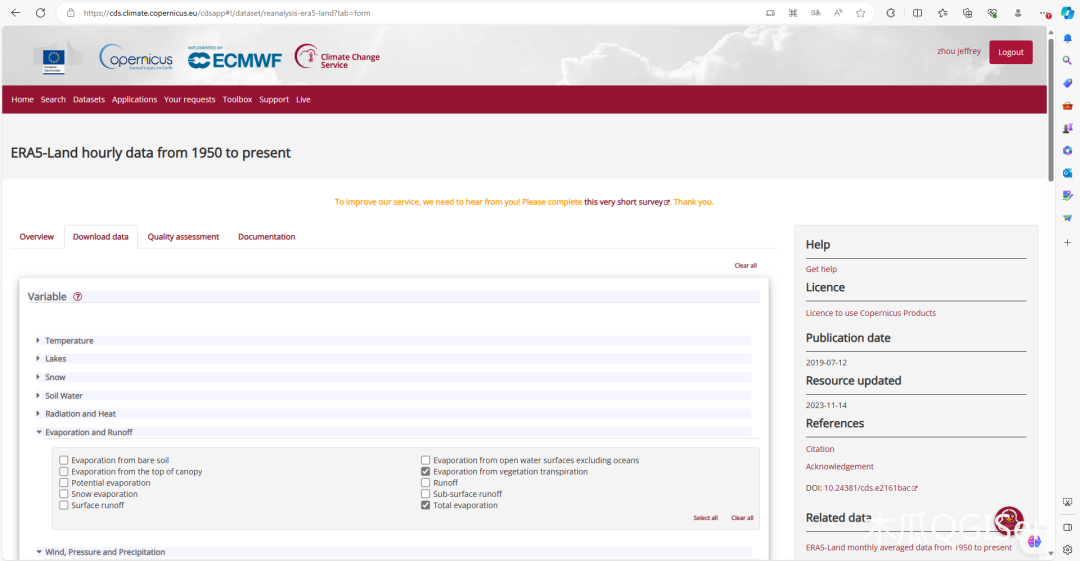Open the sidebar shopping tag icon
The image size is (1080, 561).
coord(1068,83)
